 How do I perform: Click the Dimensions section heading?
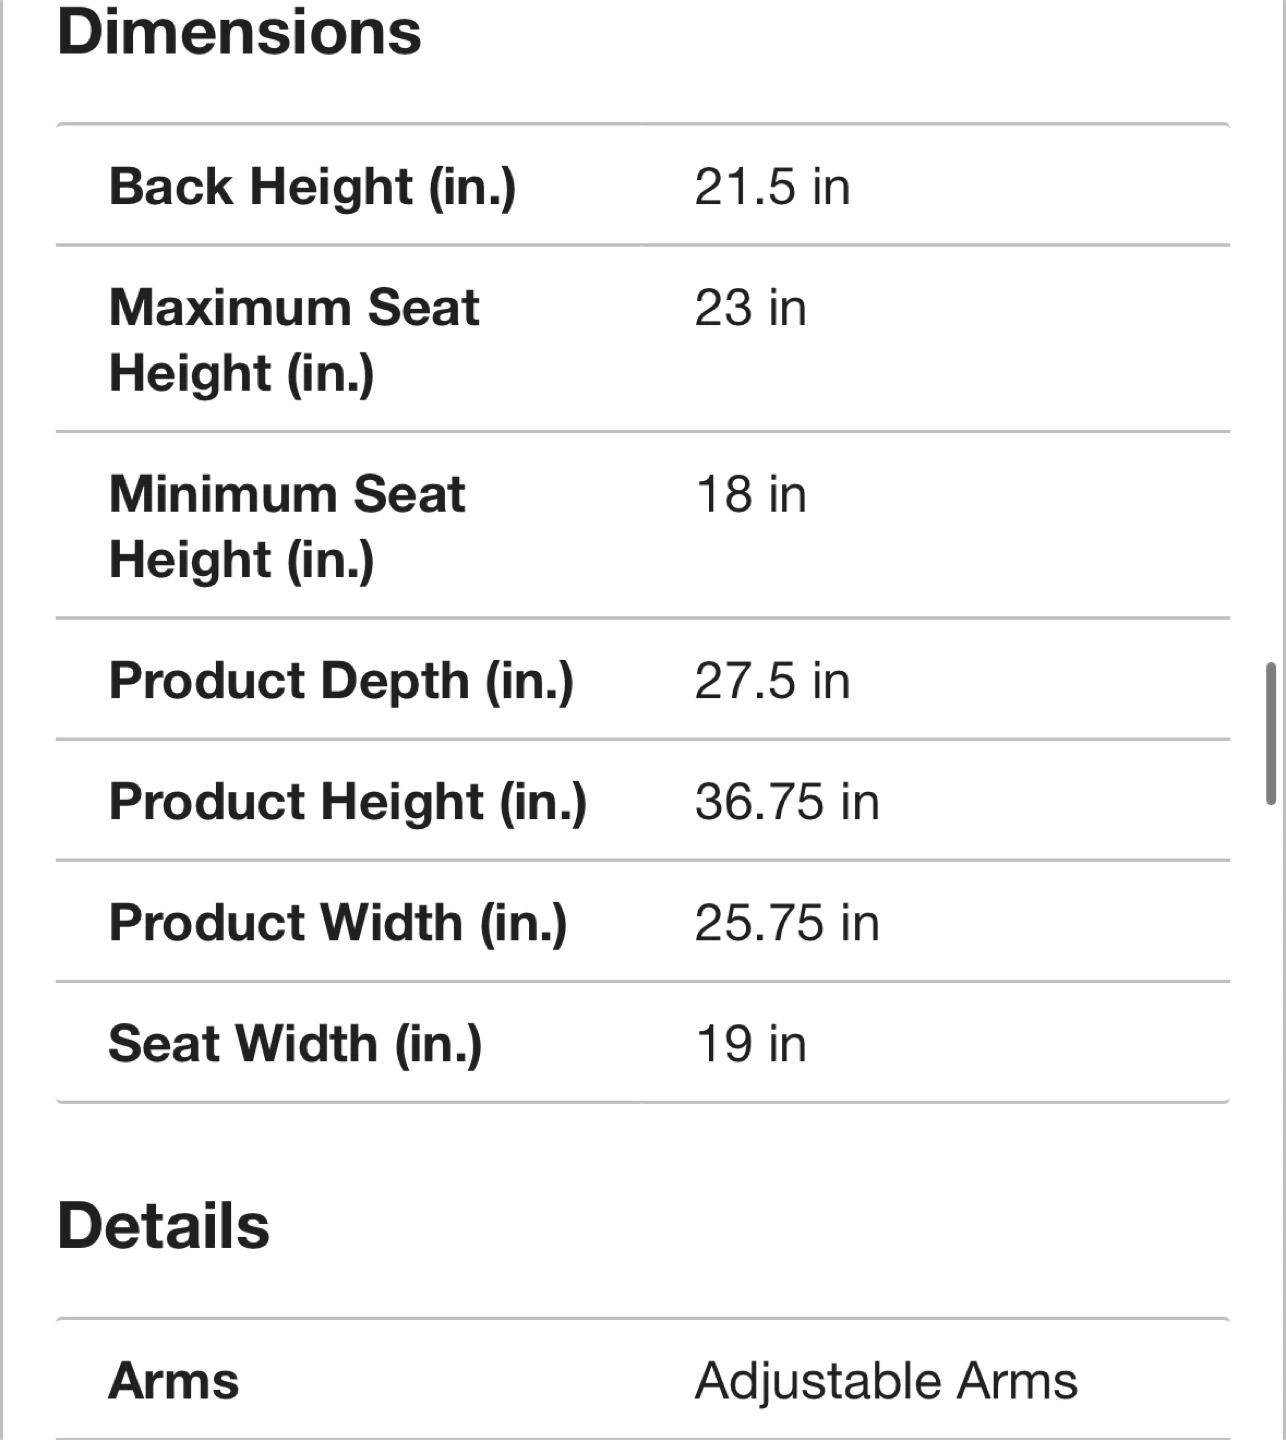(x=239, y=32)
